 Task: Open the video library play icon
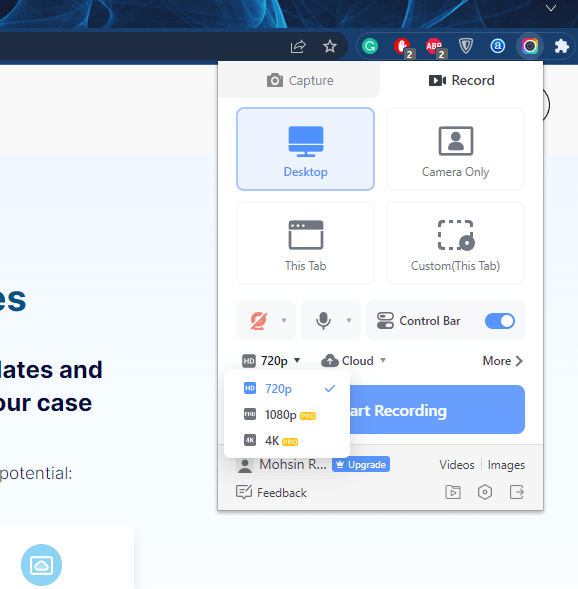pos(453,492)
